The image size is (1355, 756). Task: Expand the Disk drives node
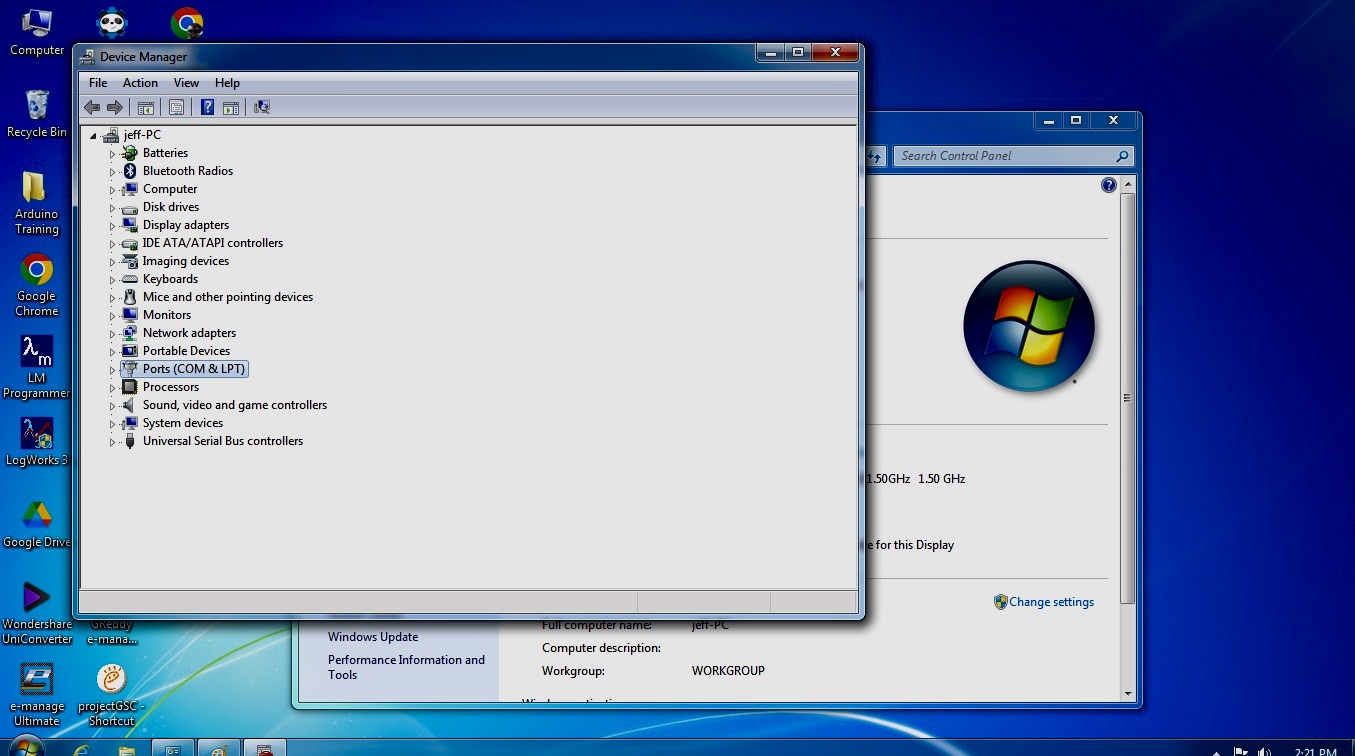pos(112,208)
